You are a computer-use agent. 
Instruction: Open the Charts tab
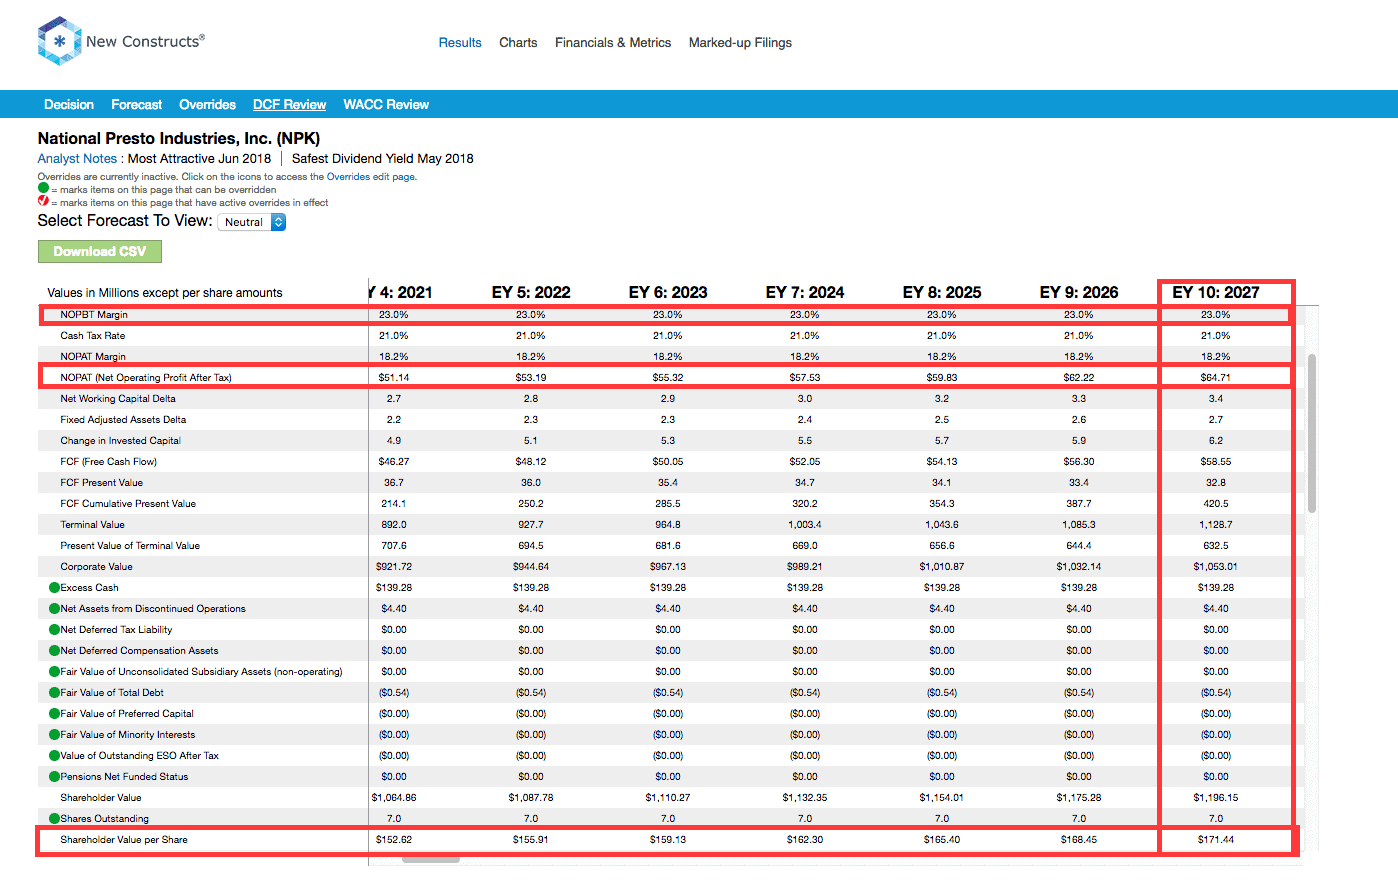click(x=518, y=42)
